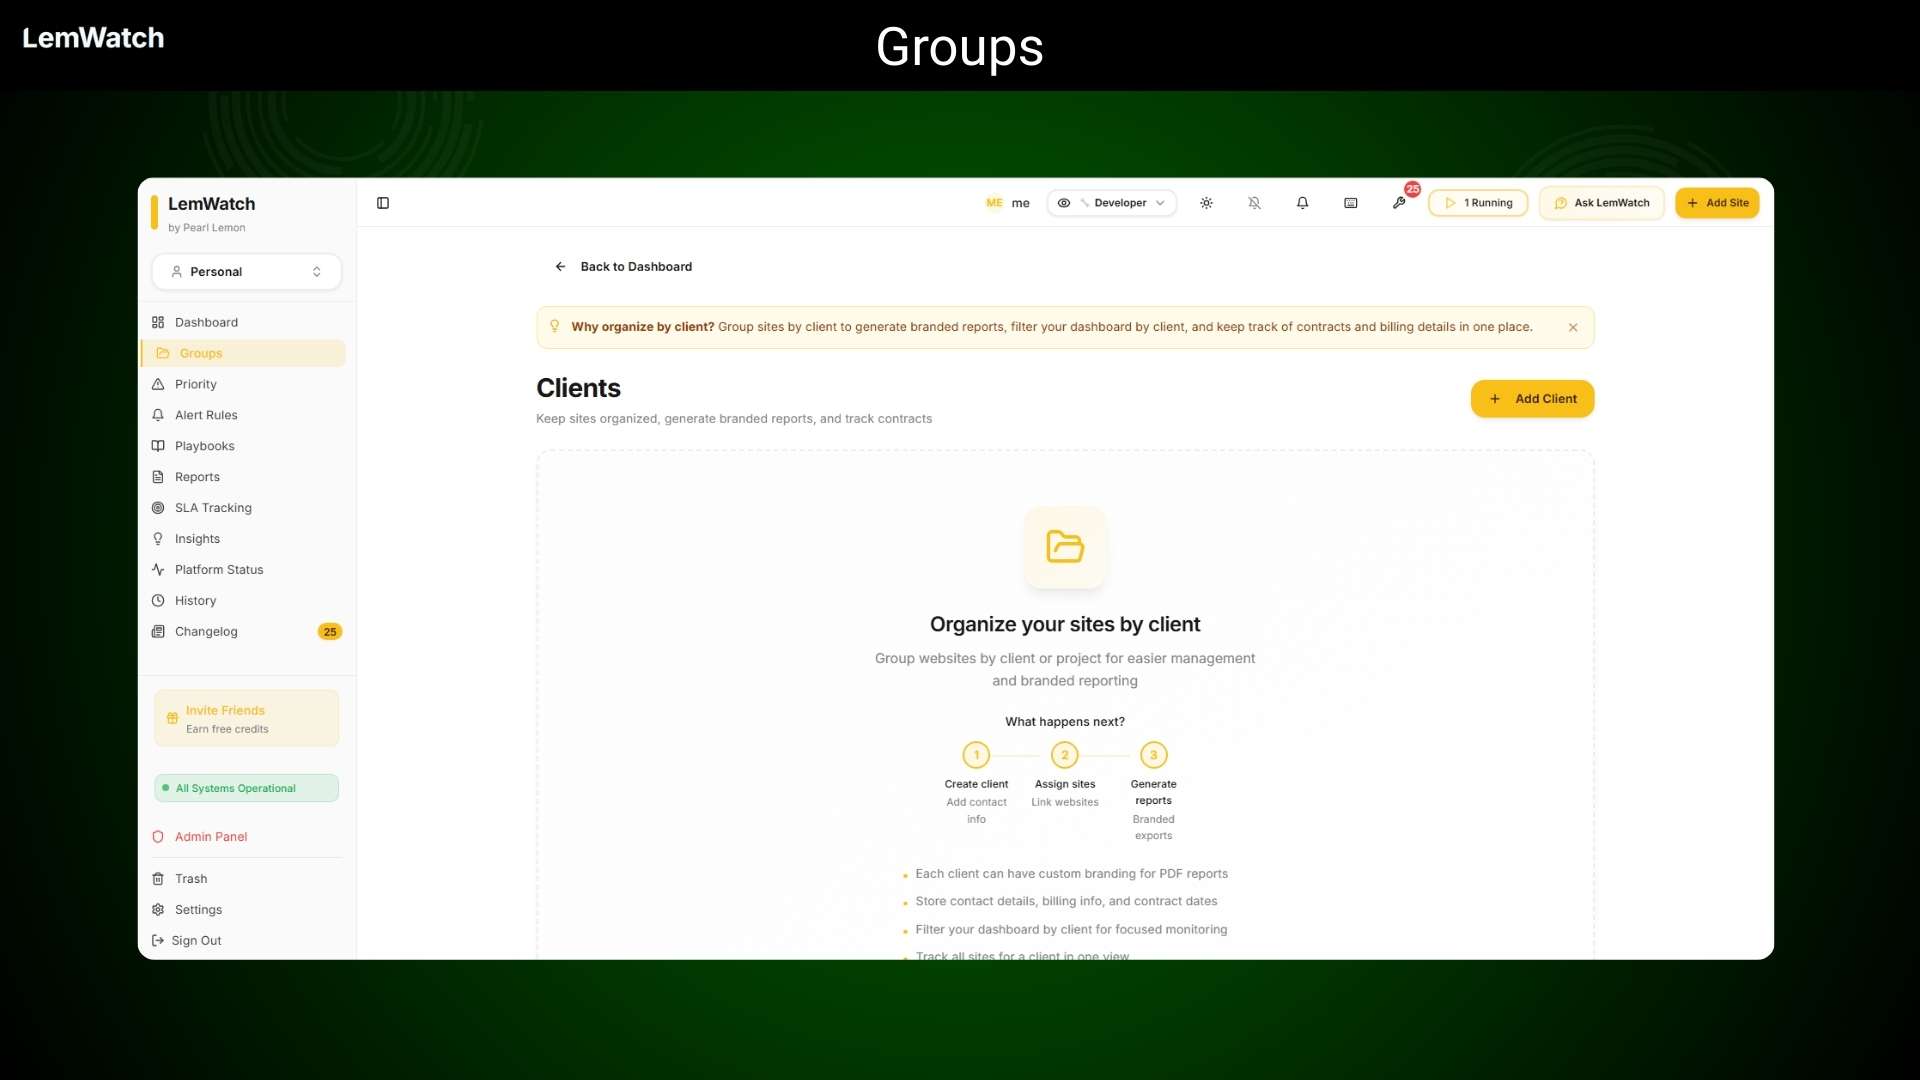This screenshot has height=1080, width=1920.
Task: Open the keyboard shortcuts icon
Action: coord(1350,203)
